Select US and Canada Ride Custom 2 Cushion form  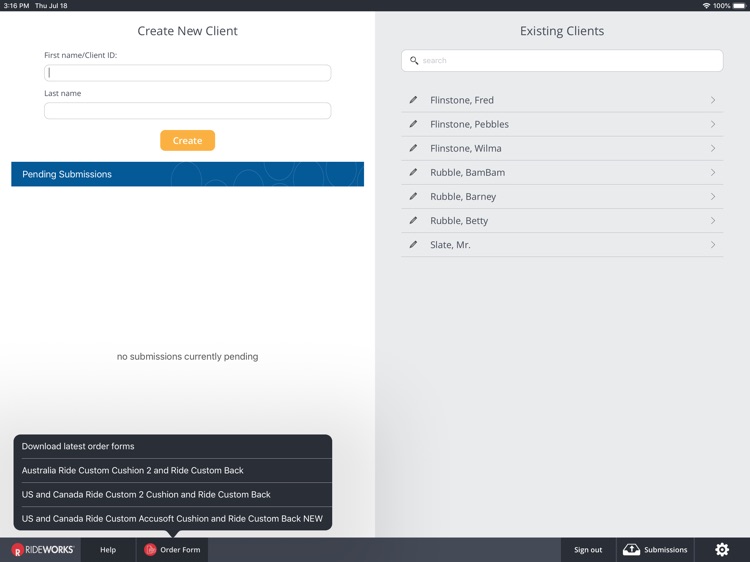coord(173,494)
